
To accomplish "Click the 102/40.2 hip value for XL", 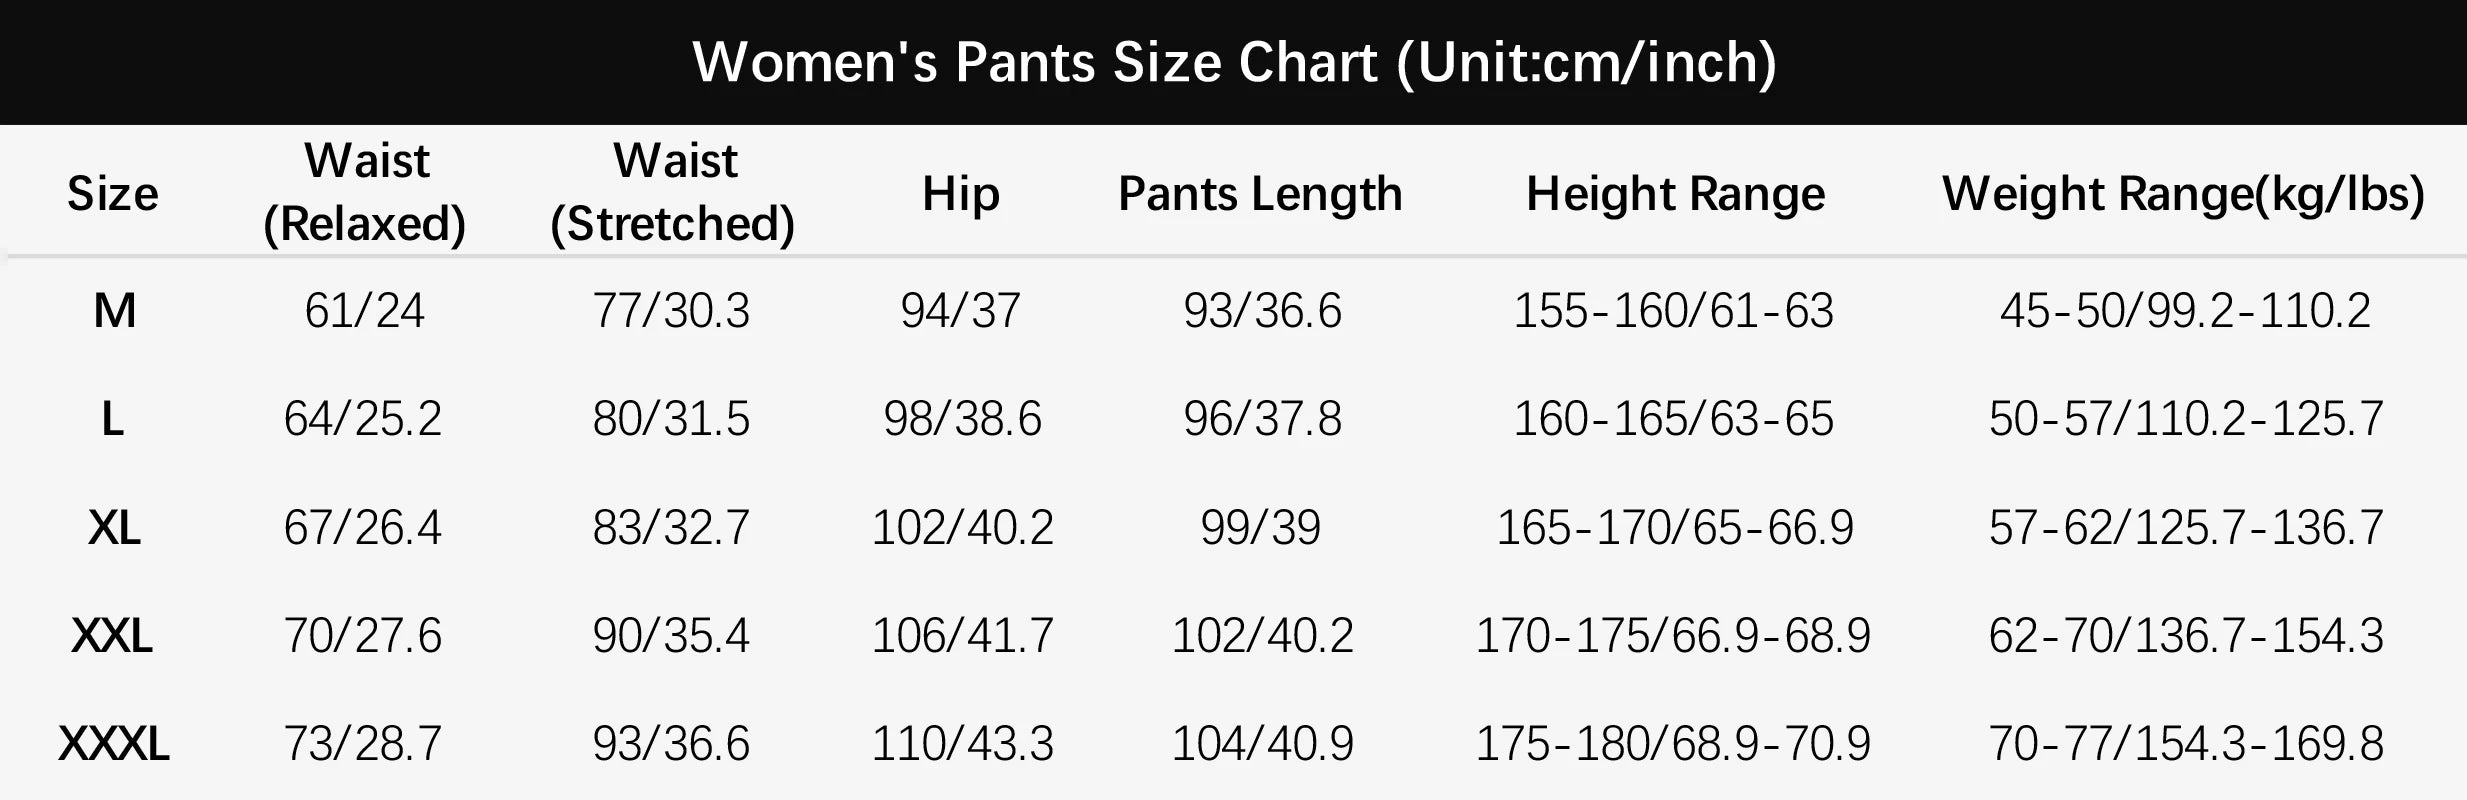I will pos(962,527).
